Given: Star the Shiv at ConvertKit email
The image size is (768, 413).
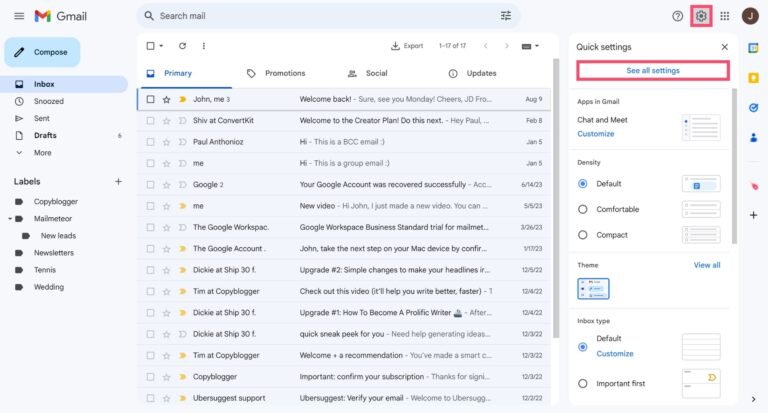Looking at the screenshot, I should pos(167,121).
